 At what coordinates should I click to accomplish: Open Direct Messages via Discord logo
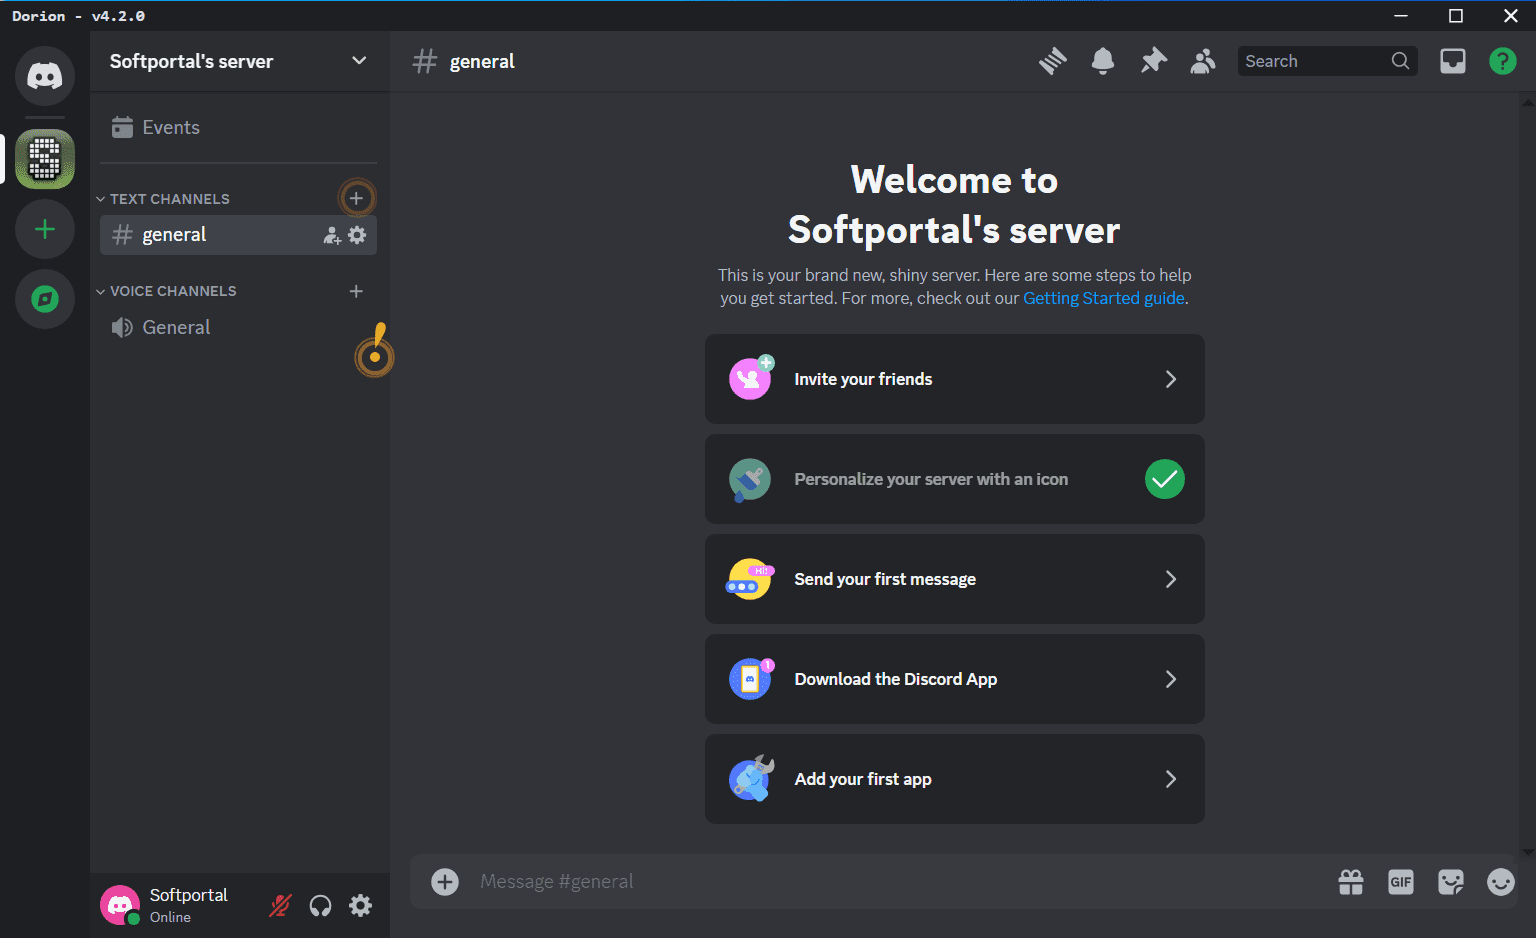(45, 76)
